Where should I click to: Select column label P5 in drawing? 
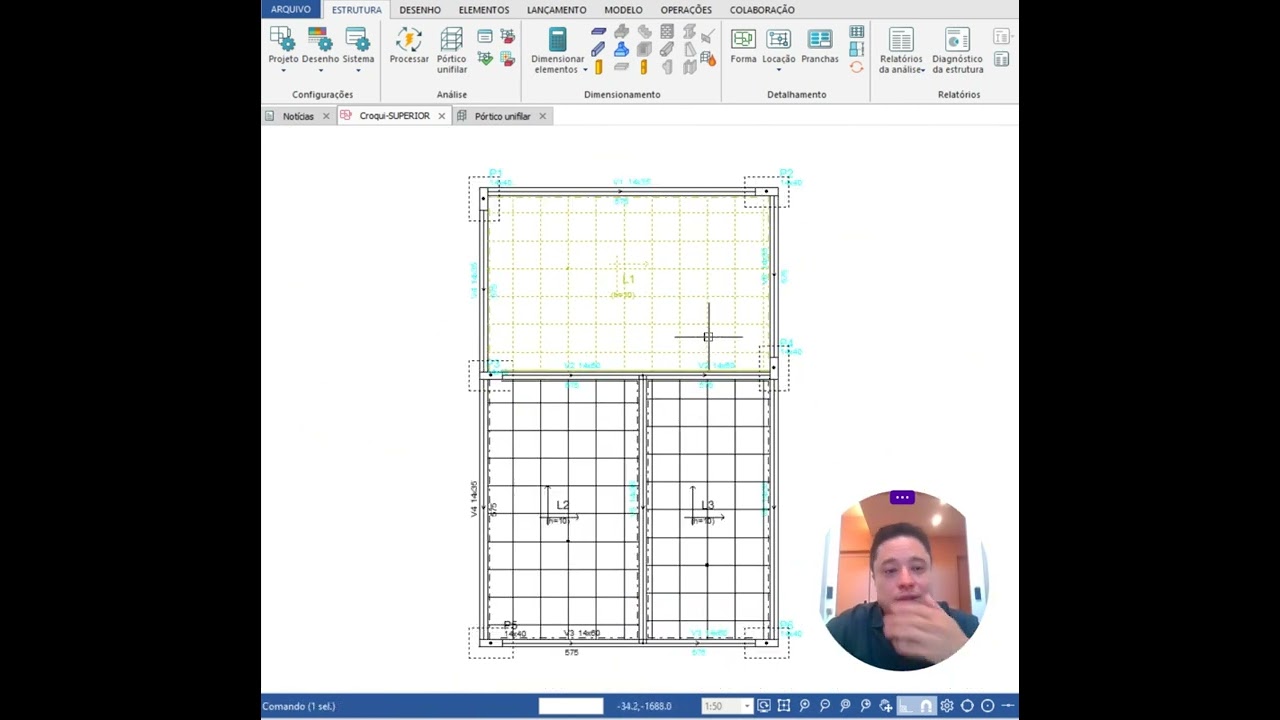510,625
